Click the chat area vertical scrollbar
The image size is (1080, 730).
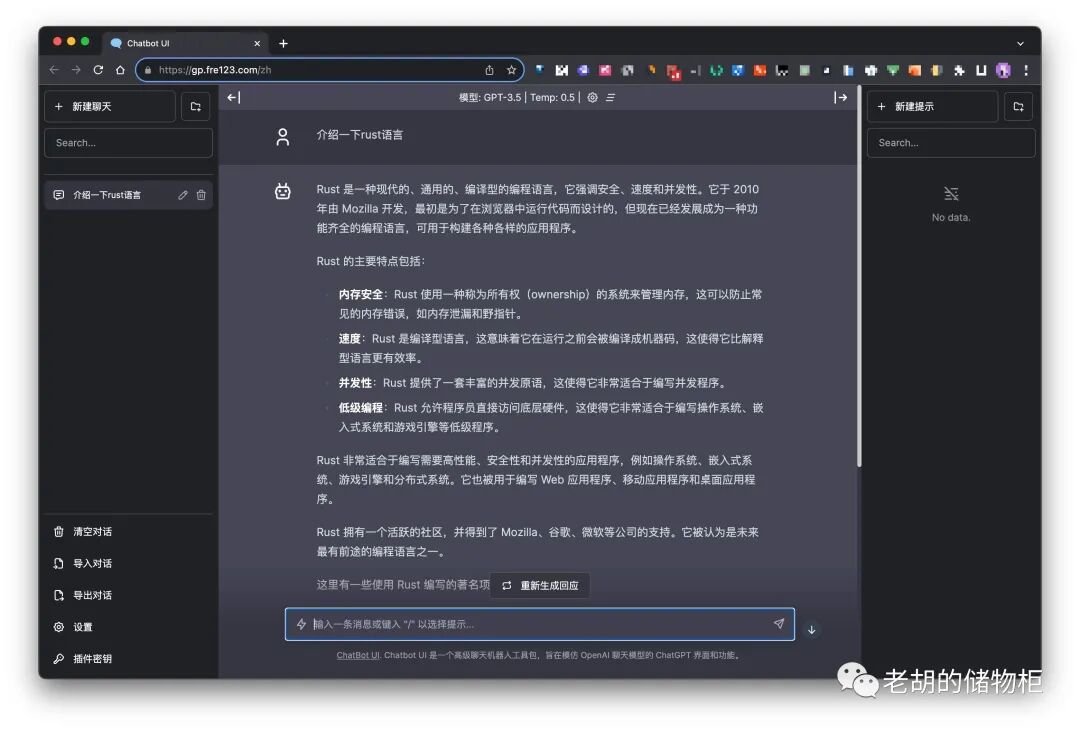click(x=859, y=275)
